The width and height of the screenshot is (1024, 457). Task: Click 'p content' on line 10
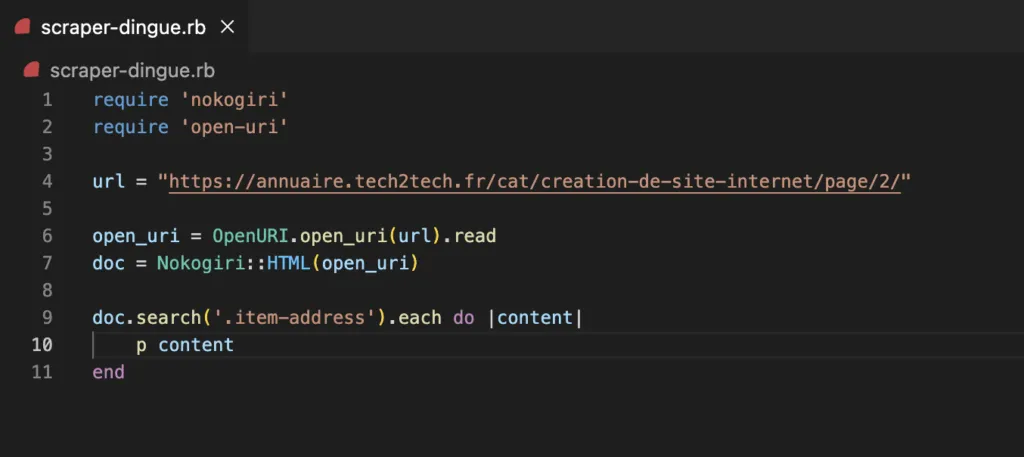(185, 345)
